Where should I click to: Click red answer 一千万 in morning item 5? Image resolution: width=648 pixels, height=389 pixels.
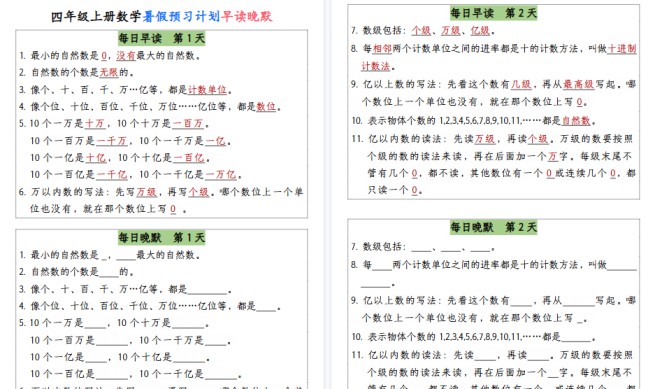[112, 141]
